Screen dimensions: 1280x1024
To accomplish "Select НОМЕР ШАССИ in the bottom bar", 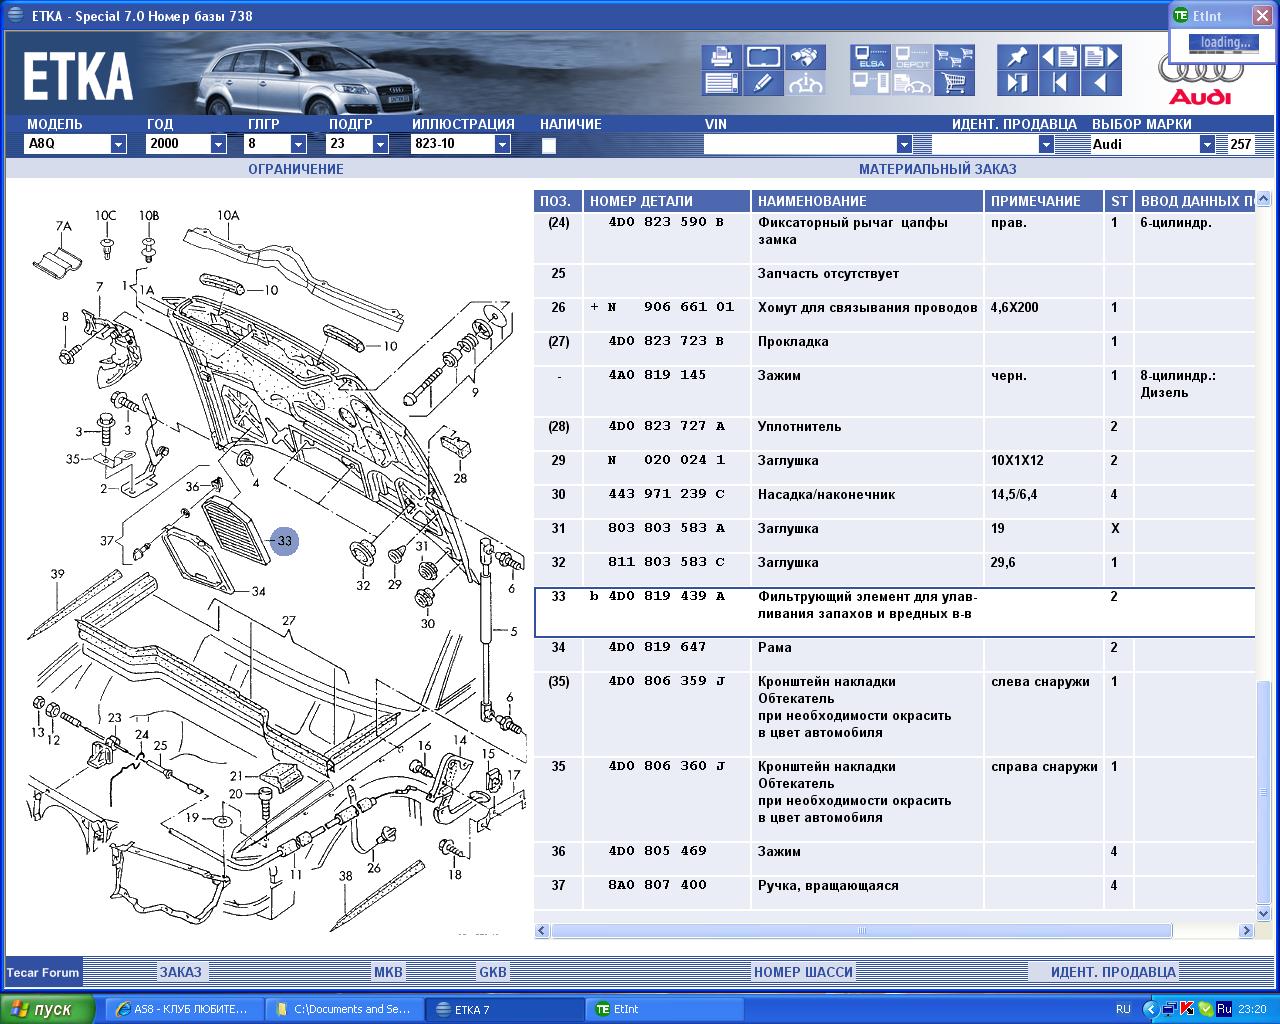I will [803, 972].
